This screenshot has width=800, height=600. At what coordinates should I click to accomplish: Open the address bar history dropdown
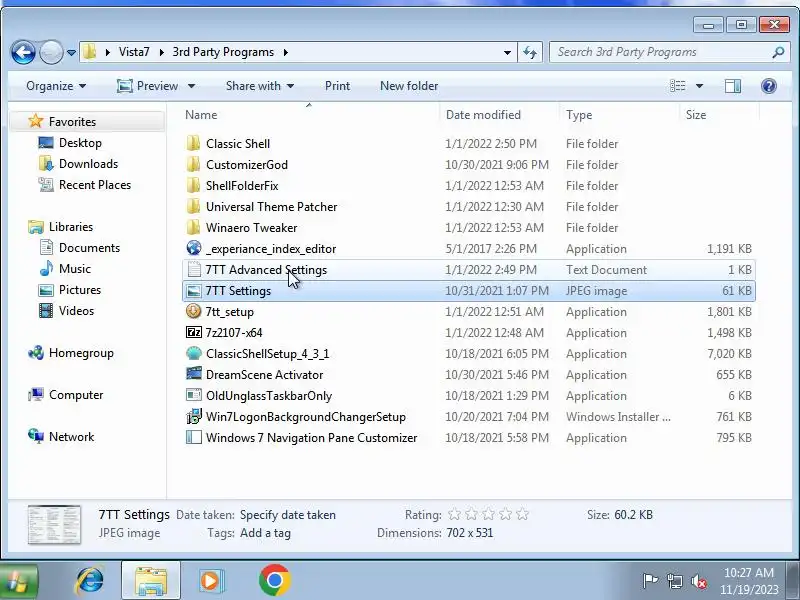pyautogui.click(x=507, y=52)
